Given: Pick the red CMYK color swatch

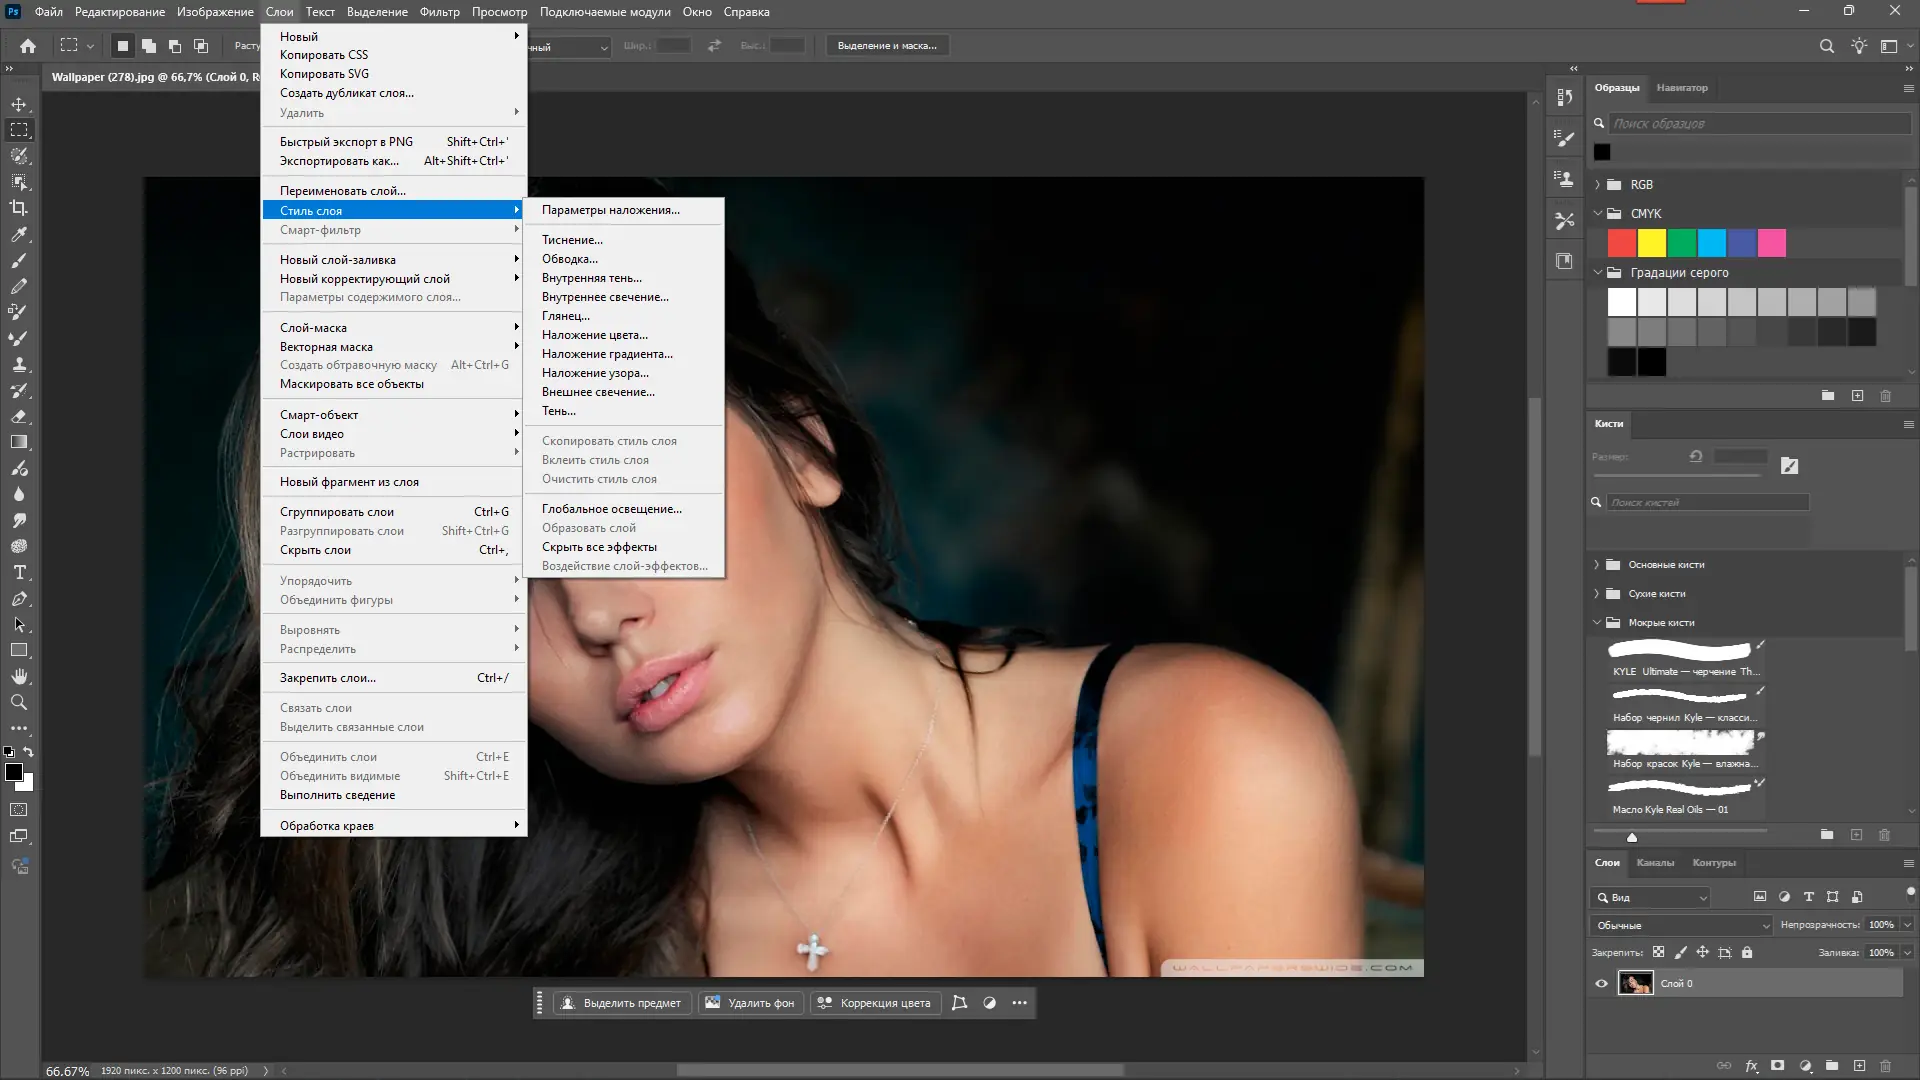Looking at the screenshot, I should tap(1621, 243).
